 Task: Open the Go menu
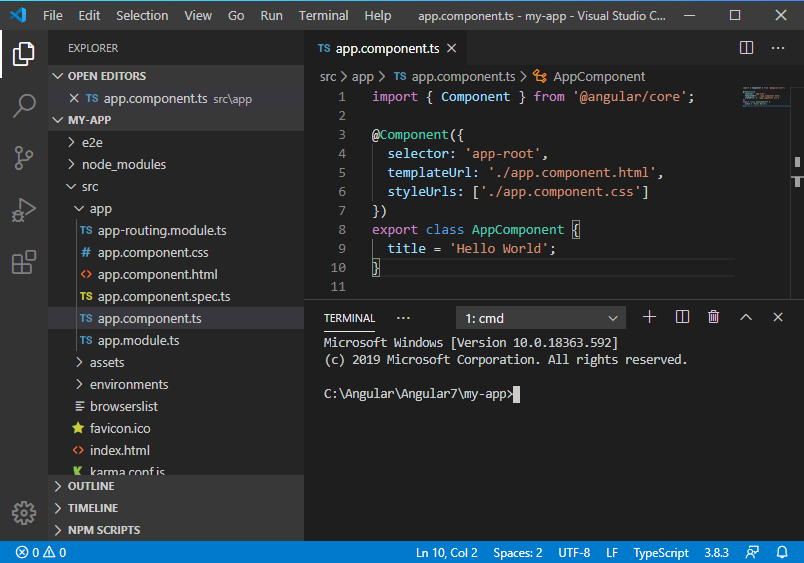(x=236, y=15)
